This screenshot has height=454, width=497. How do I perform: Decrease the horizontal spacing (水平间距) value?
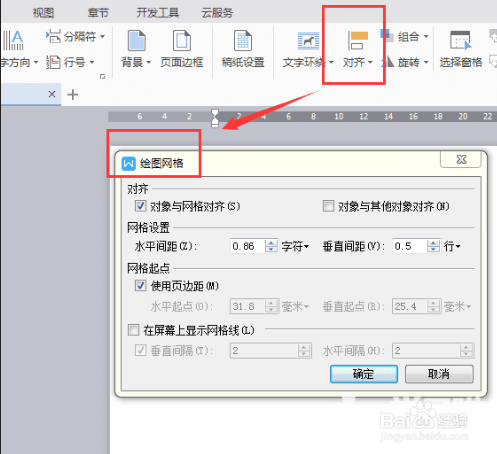(x=271, y=250)
